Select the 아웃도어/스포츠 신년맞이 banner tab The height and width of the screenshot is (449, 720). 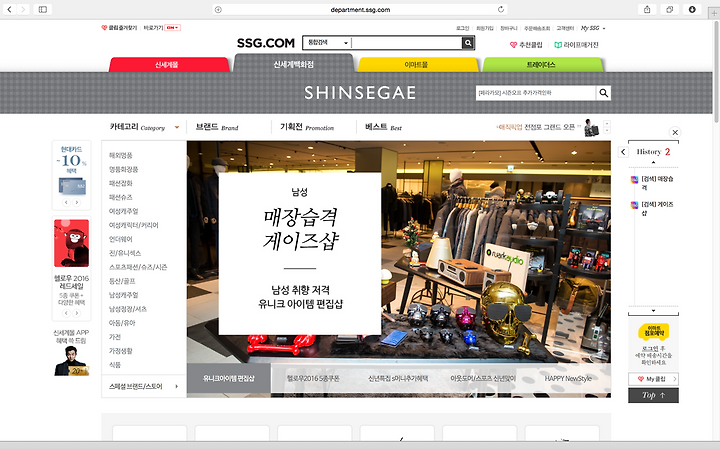[x=483, y=378]
